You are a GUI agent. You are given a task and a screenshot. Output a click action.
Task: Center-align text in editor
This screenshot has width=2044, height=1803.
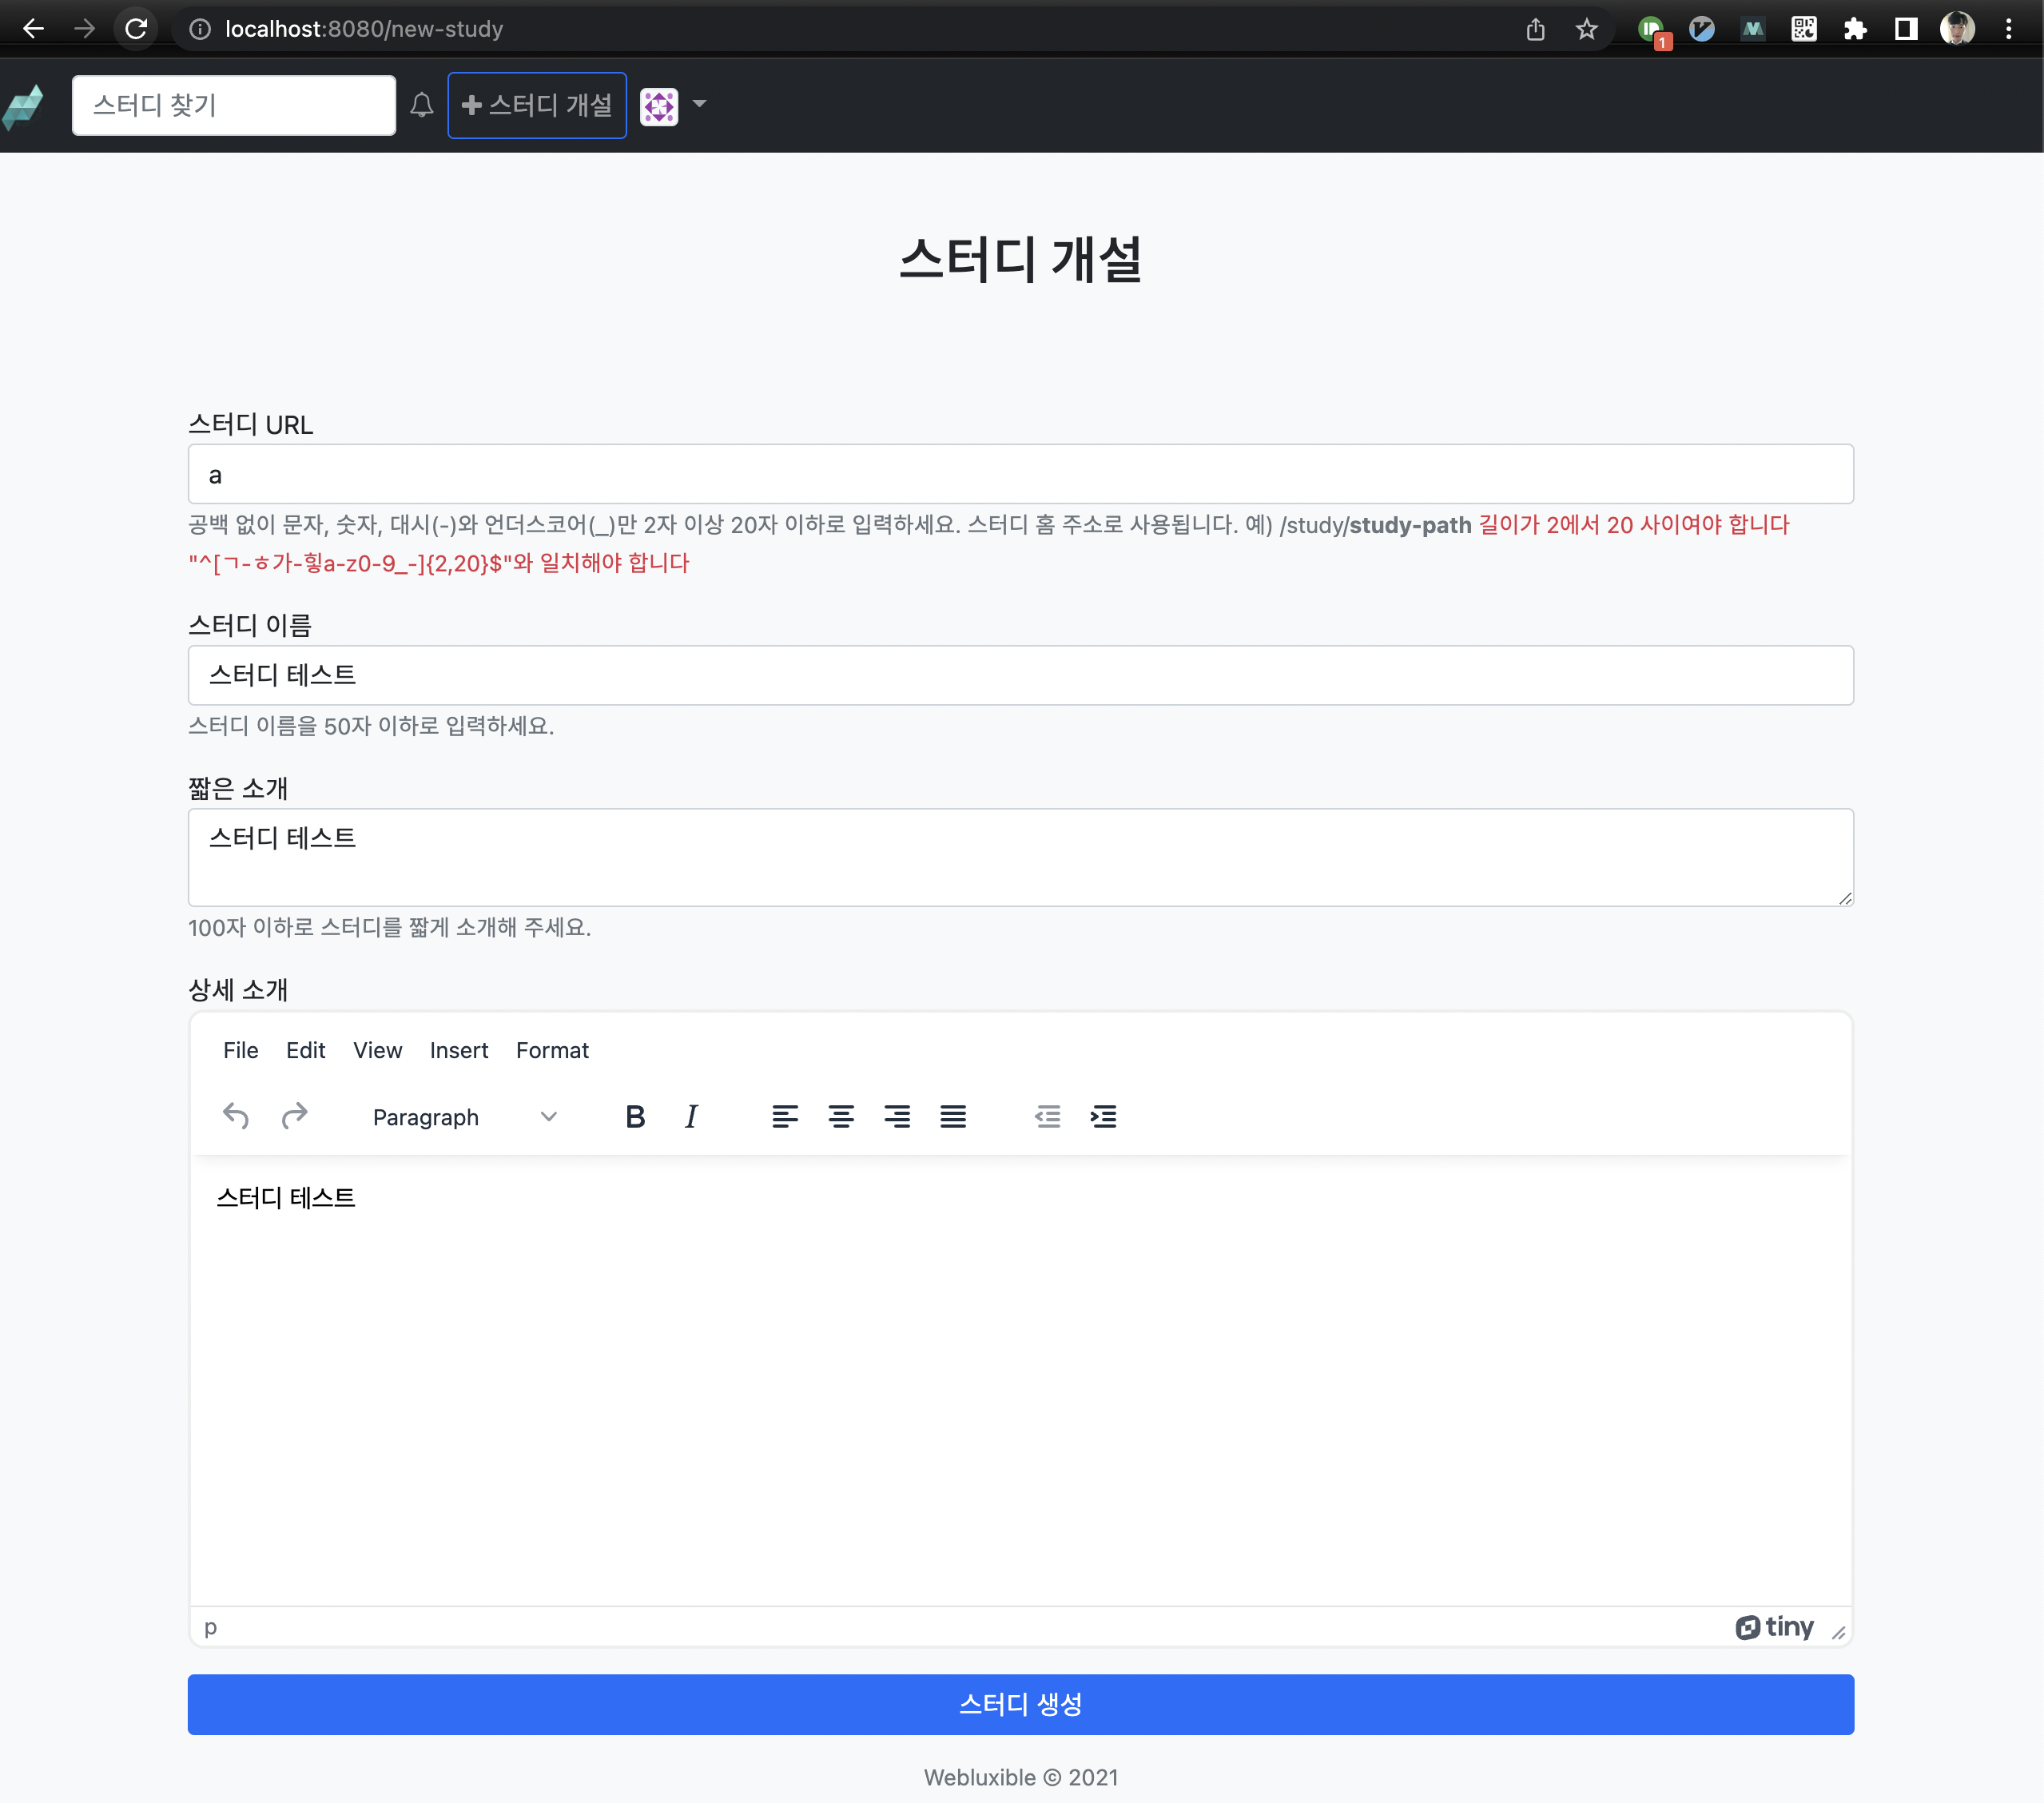coord(841,1116)
